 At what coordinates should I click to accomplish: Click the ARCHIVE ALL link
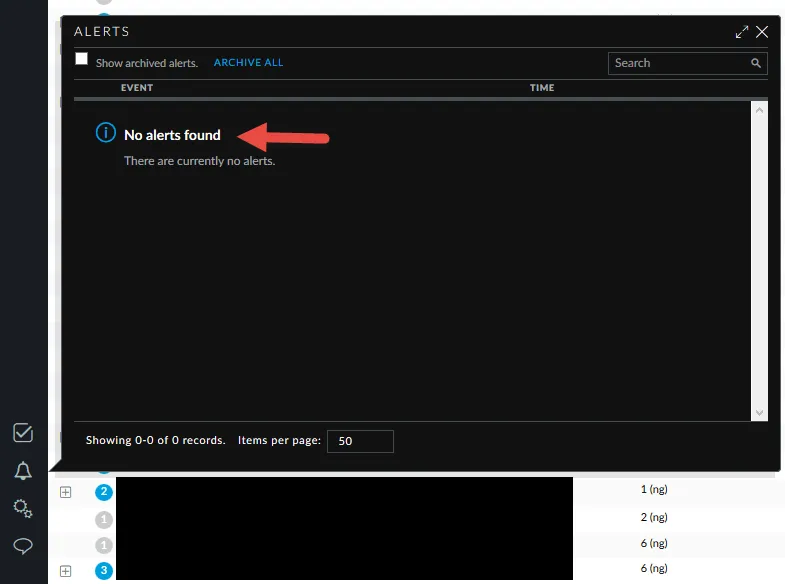pyautogui.click(x=248, y=63)
